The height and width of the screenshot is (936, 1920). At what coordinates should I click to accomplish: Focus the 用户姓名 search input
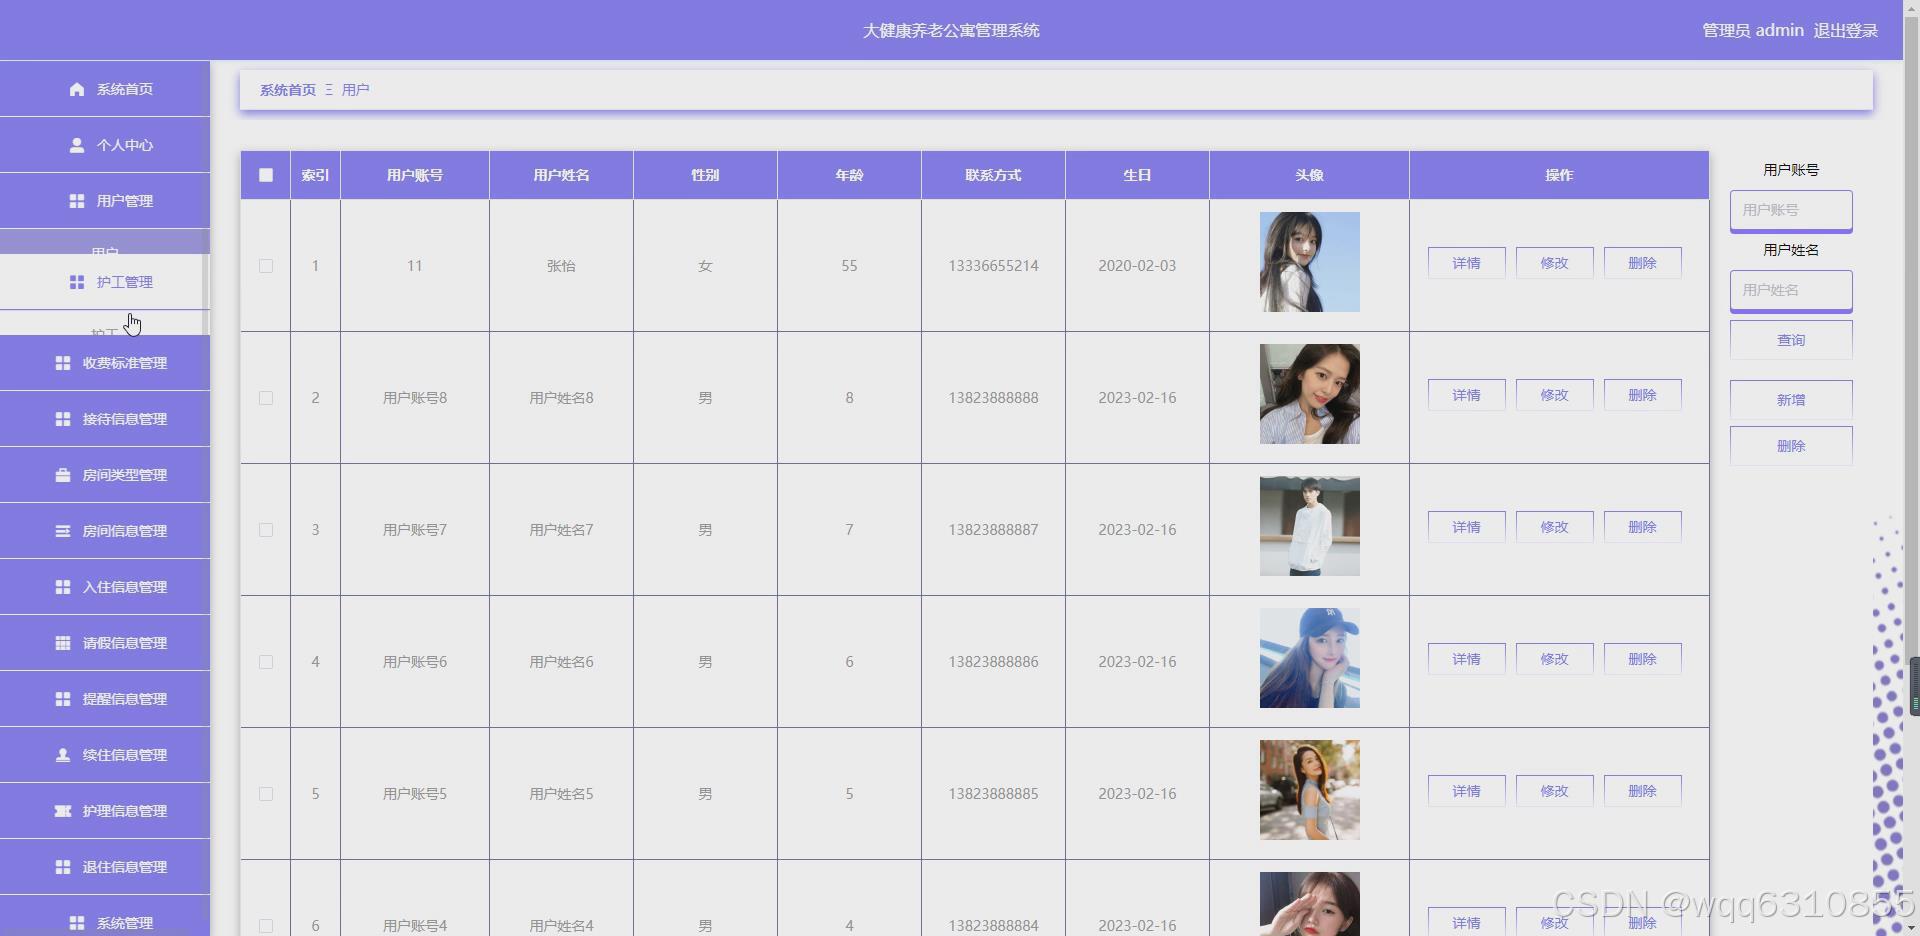[1791, 290]
